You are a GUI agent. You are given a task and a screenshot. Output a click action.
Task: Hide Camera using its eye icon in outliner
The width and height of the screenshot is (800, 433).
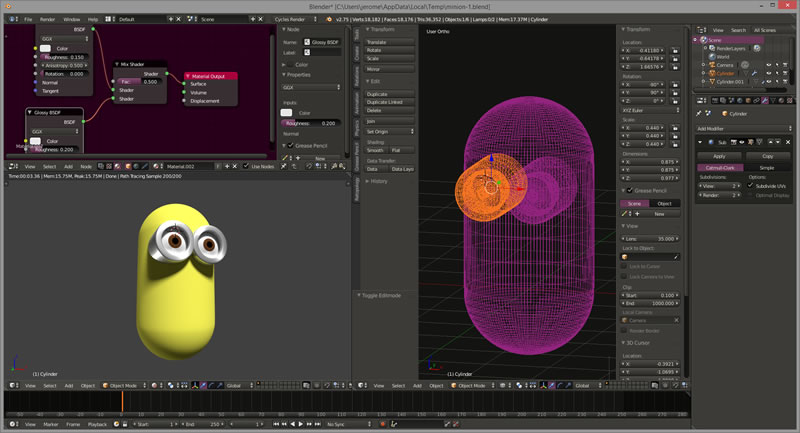pyautogui.click(x=769, y=65)
